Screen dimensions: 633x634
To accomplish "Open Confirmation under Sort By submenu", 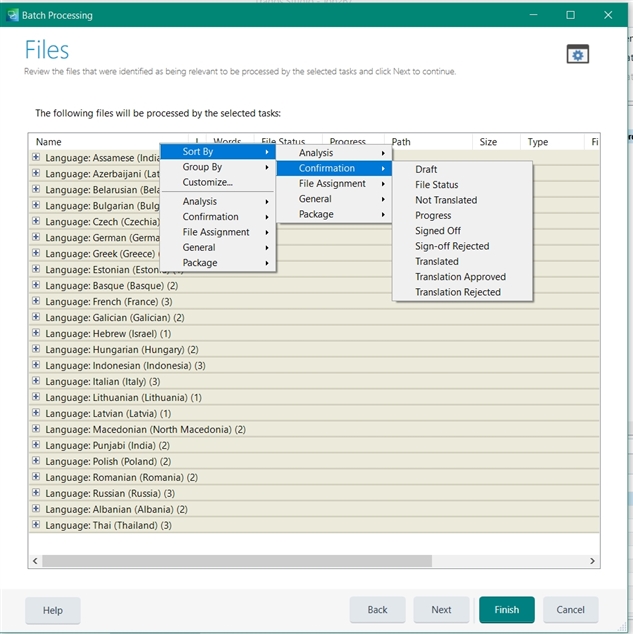I will click(334, 168).
